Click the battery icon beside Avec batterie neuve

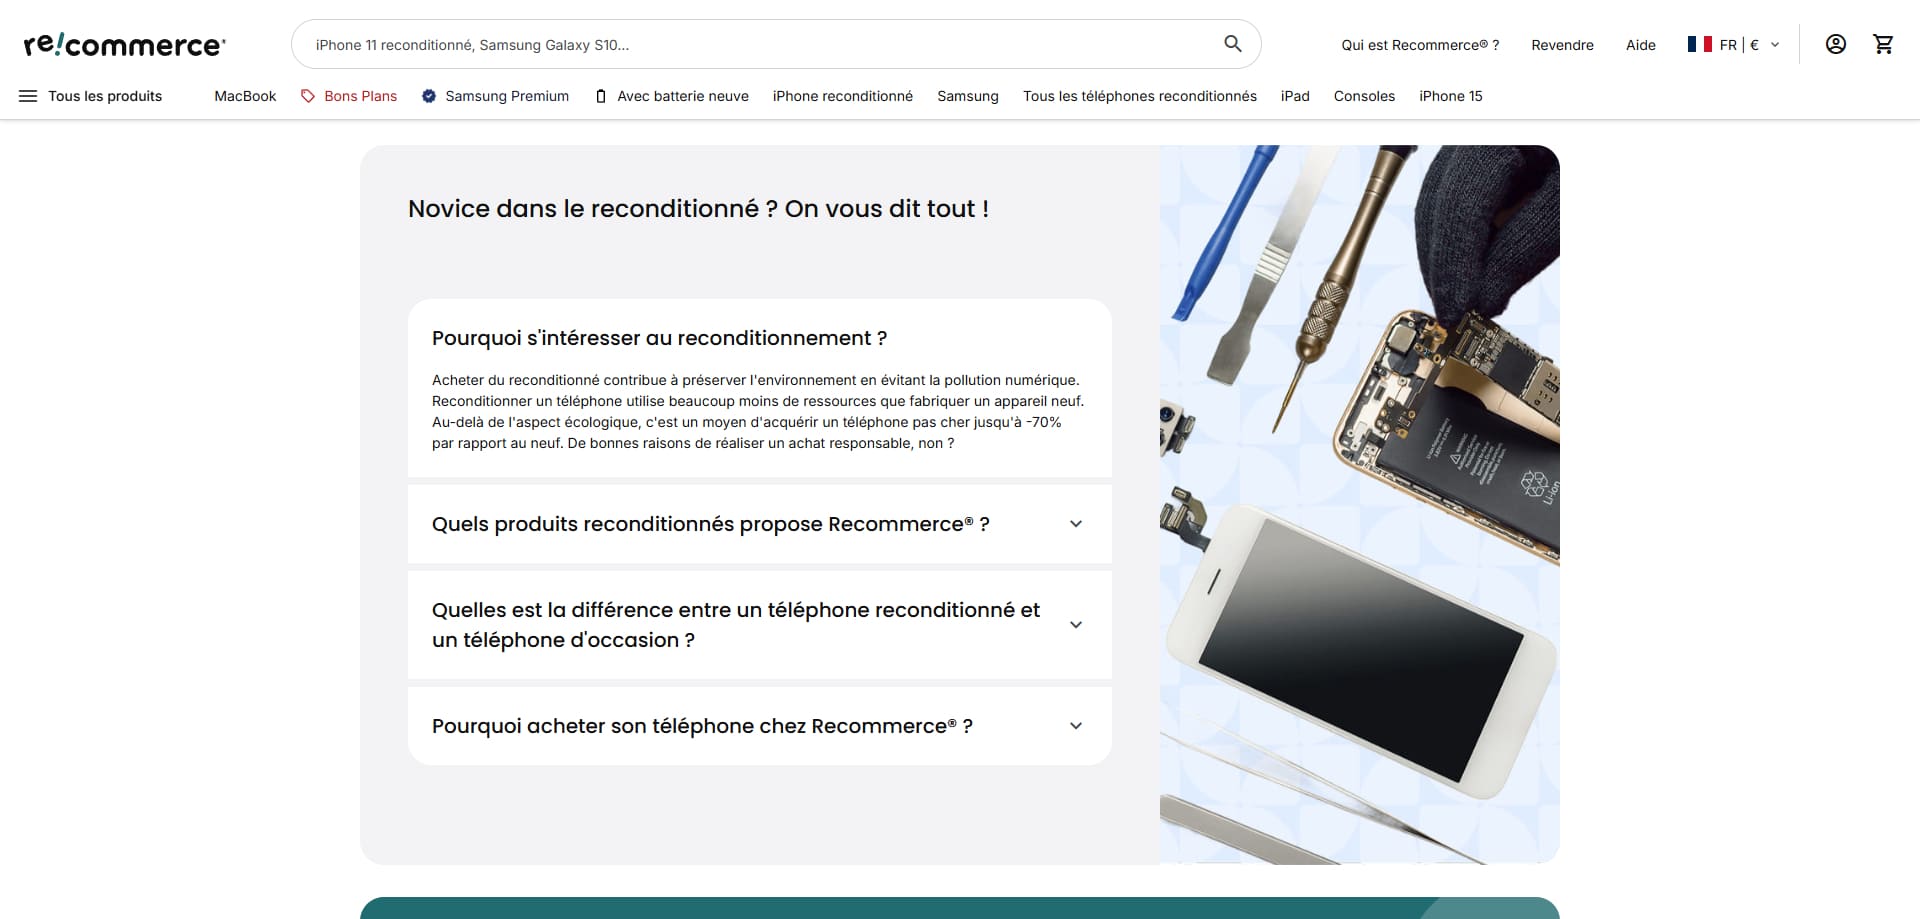pyautogui.click(x=601, y=96)
